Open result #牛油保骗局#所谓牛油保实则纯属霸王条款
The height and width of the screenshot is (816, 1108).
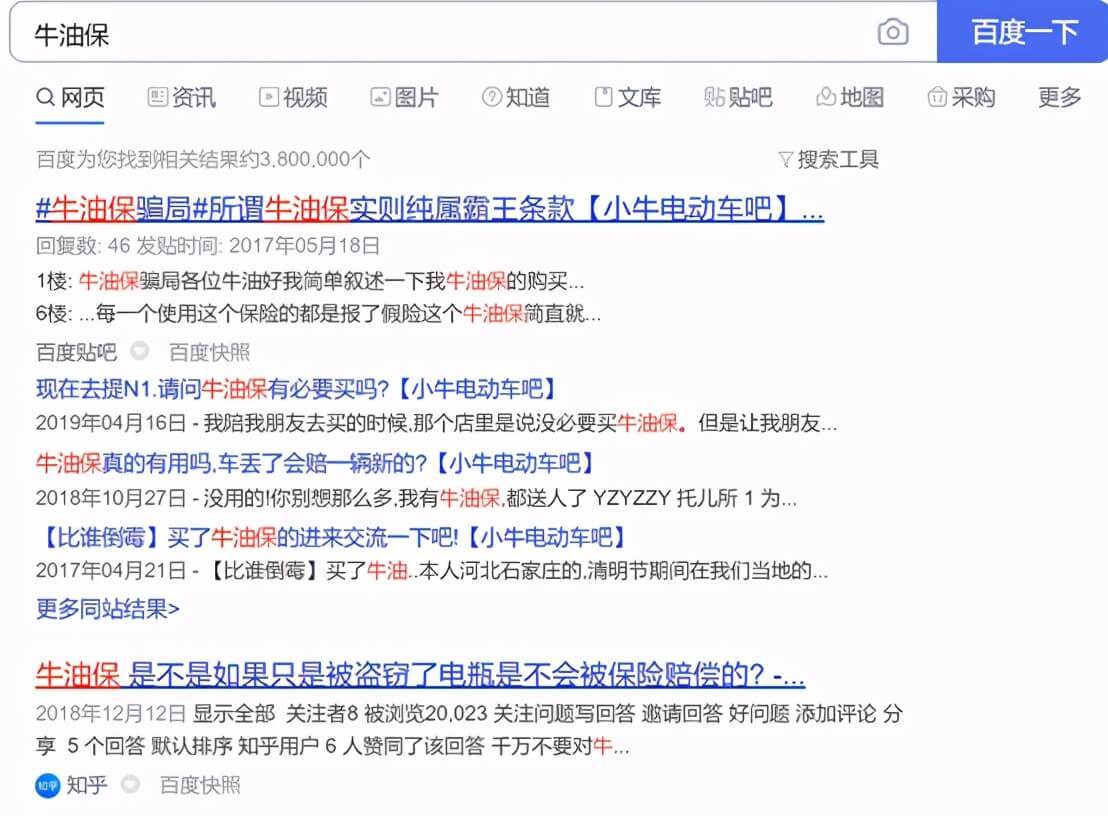pyautogui.click(x=430, y=208)
